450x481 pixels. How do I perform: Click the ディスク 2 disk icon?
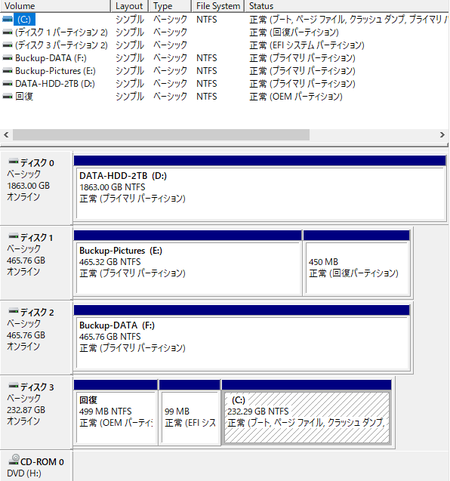pyautogui.click(x=13, y=311)
